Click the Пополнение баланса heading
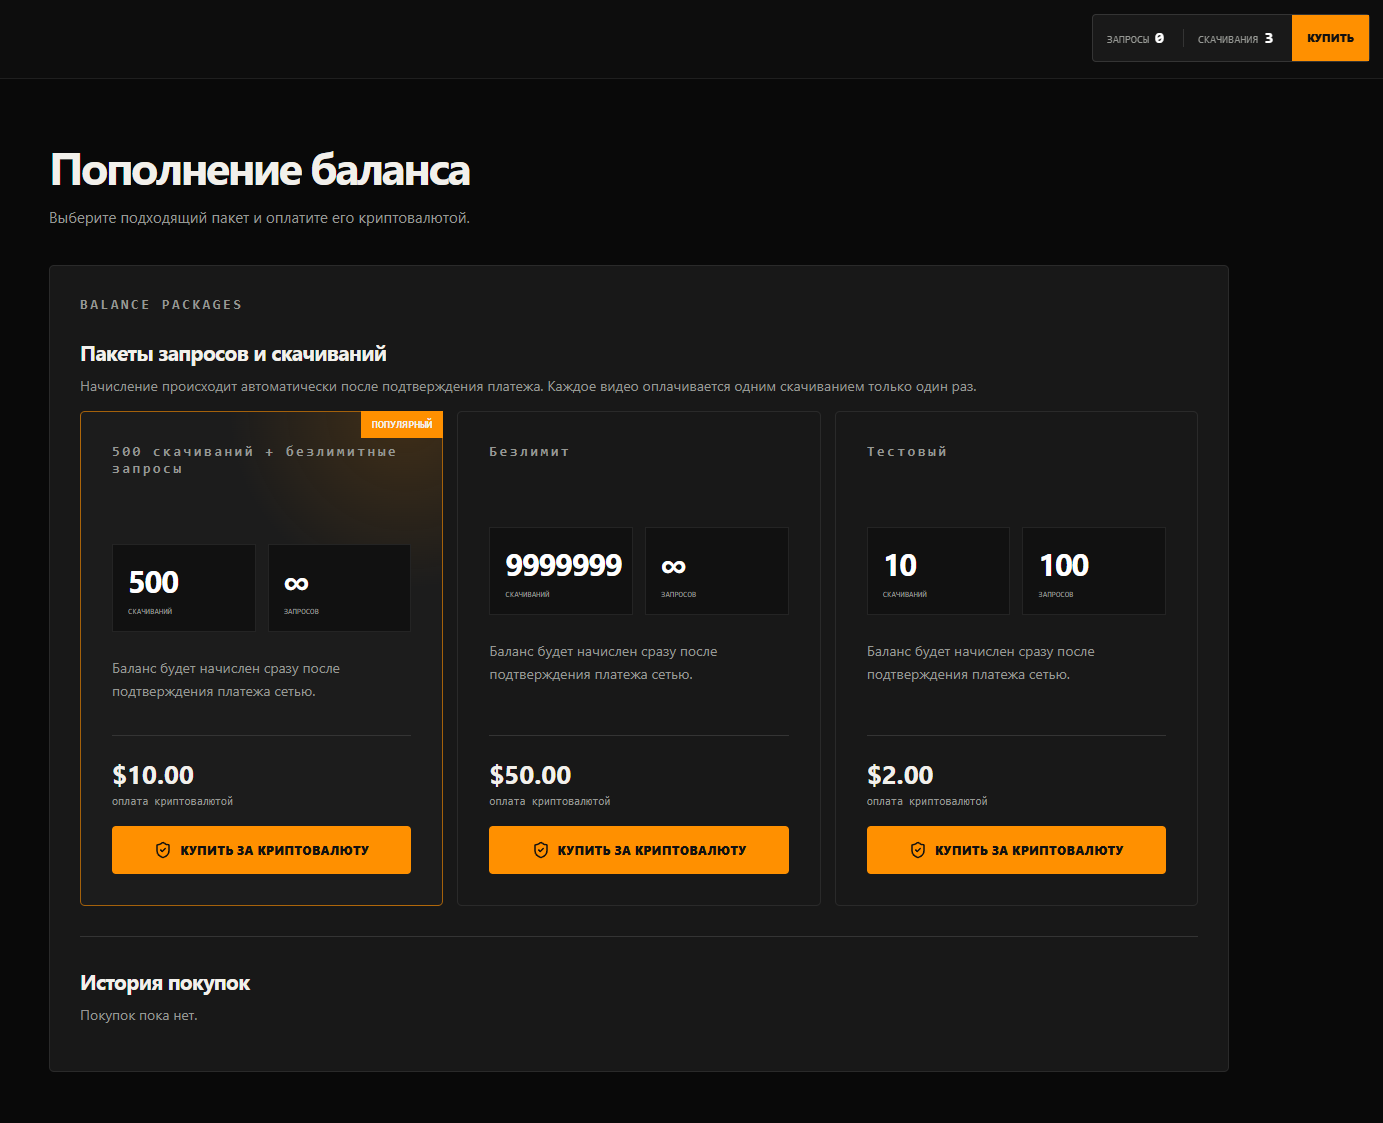 [260, 170]
